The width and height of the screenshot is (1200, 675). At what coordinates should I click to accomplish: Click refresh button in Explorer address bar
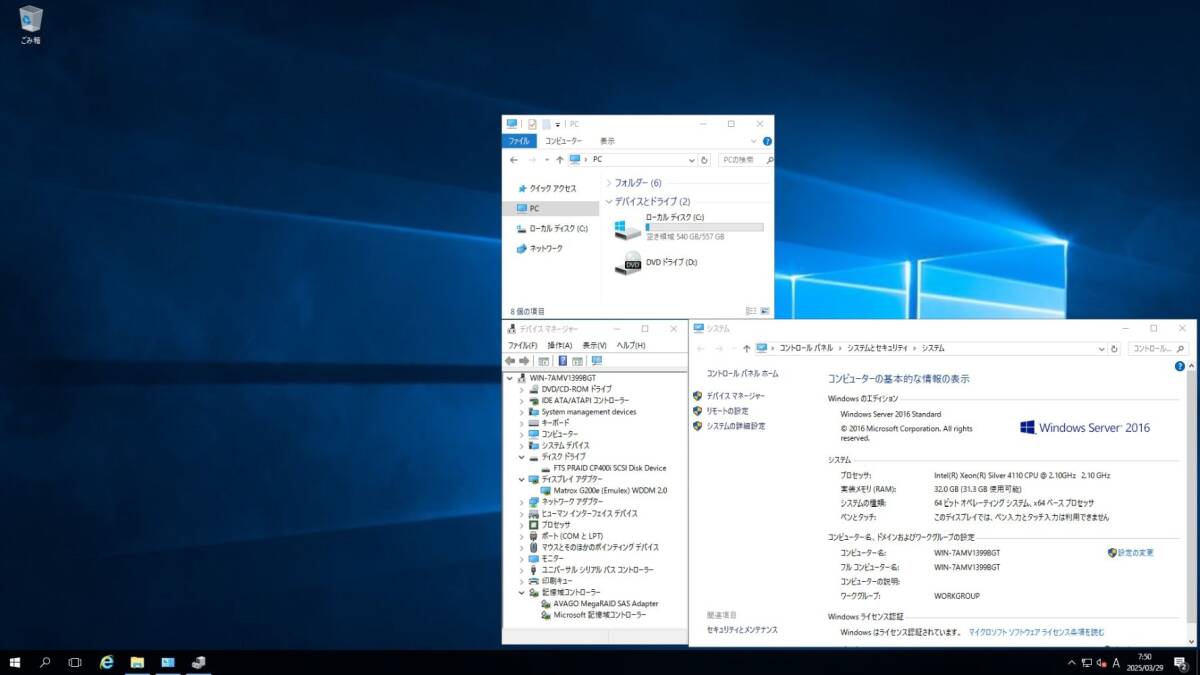pos(704,160)
